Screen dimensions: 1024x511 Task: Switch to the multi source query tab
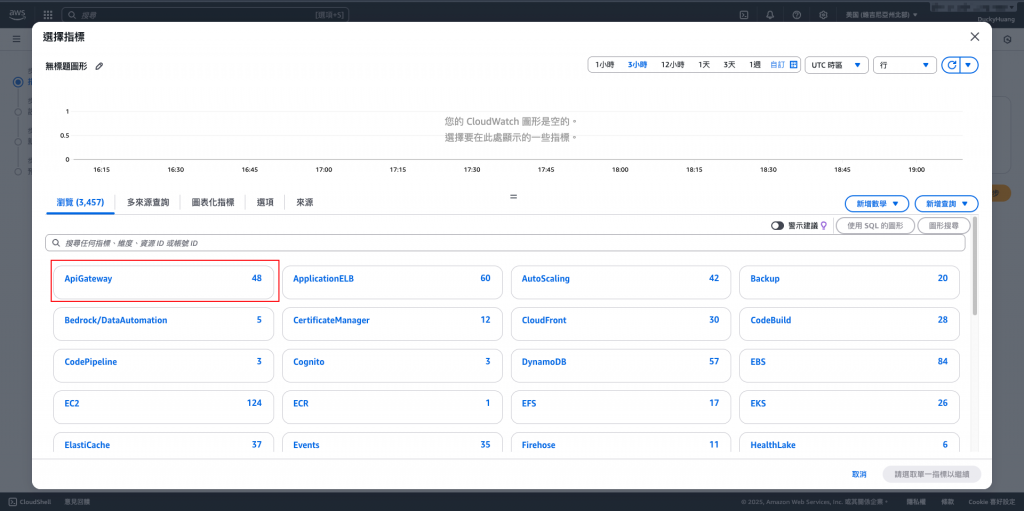click(x=148, y=203)
